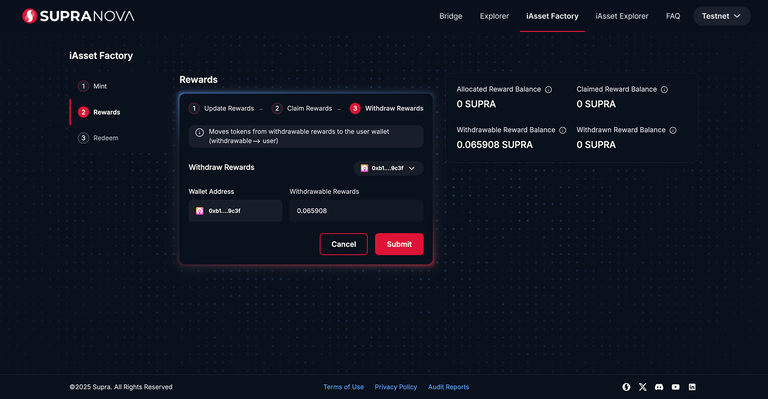Switch to Withdraw Rewards step label
Viewport: 768px width, 399px height.
394,109
